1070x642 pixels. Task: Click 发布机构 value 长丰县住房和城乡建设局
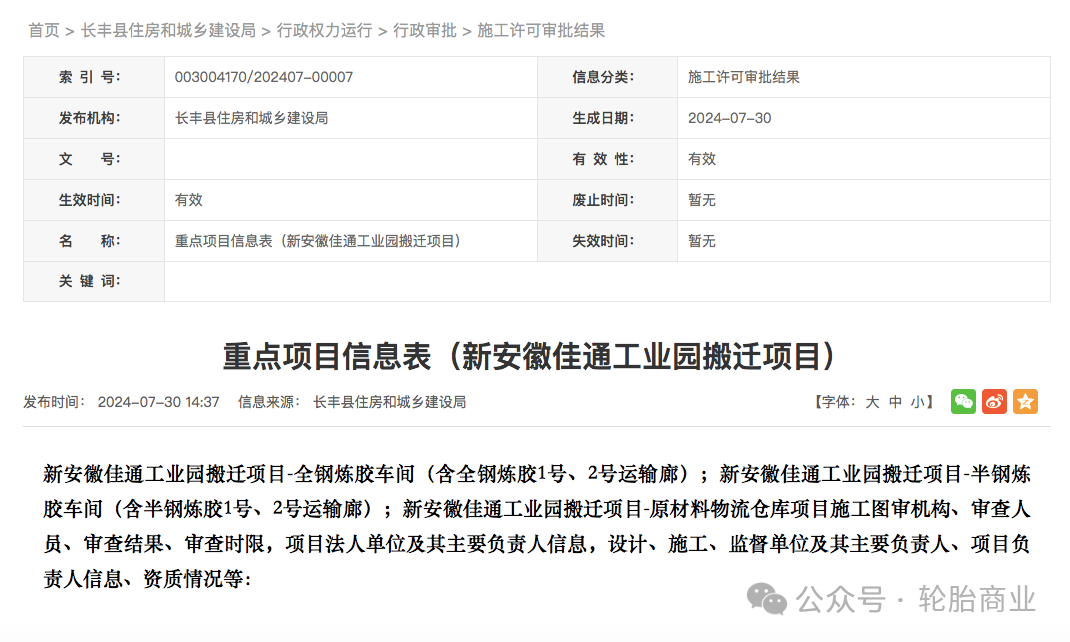251,118
